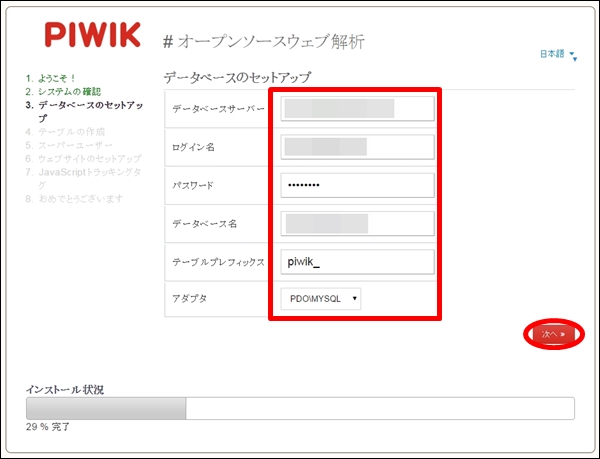
Task: Click step 7. JavaScriptトラッキングタグ
Action: 83,178
